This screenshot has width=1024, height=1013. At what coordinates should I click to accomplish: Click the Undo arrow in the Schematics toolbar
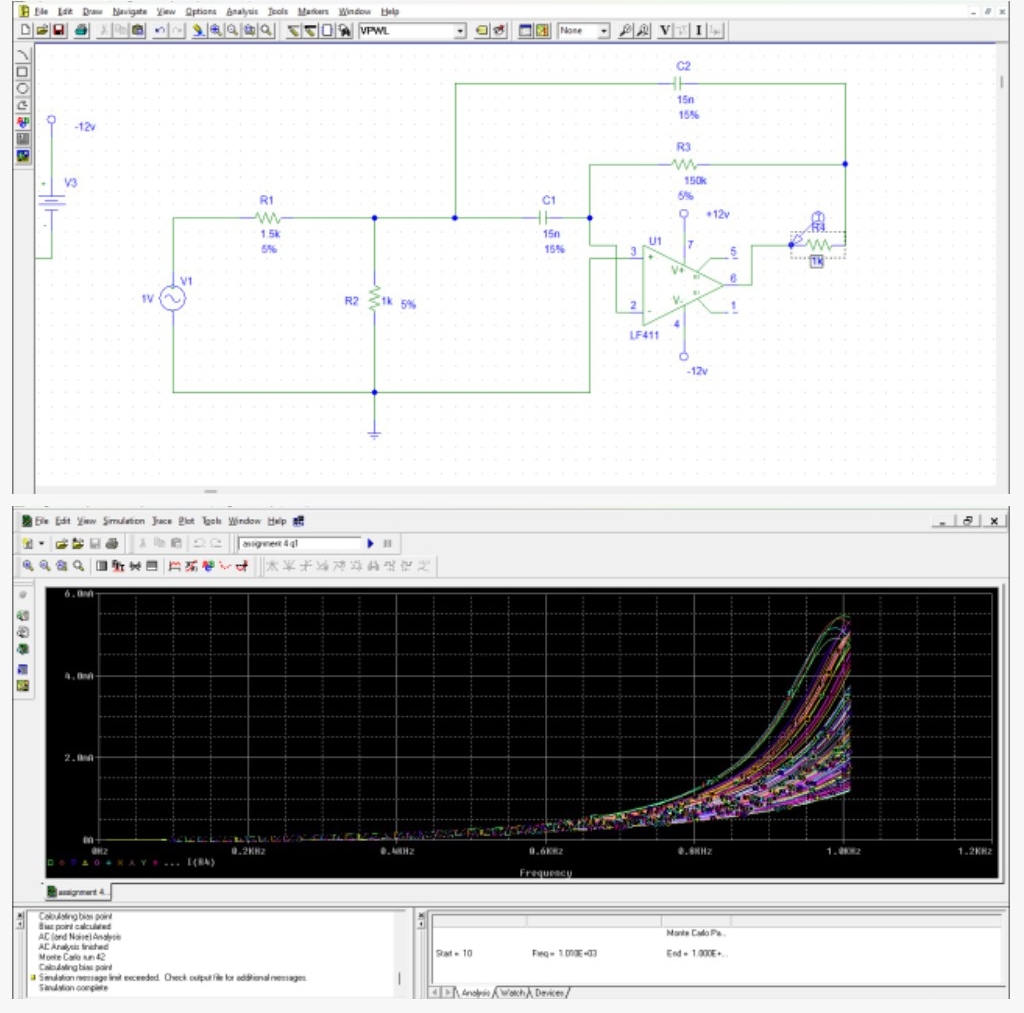click(159, 31)
